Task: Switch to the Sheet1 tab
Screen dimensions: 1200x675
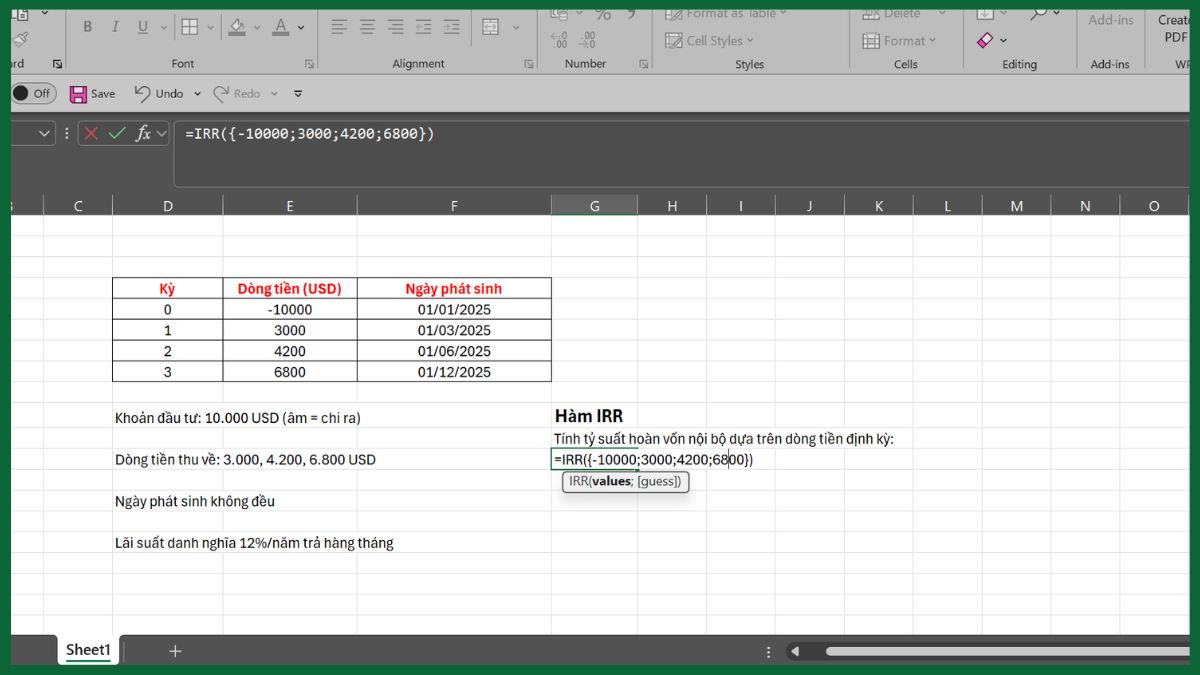Action: (88, 649)
